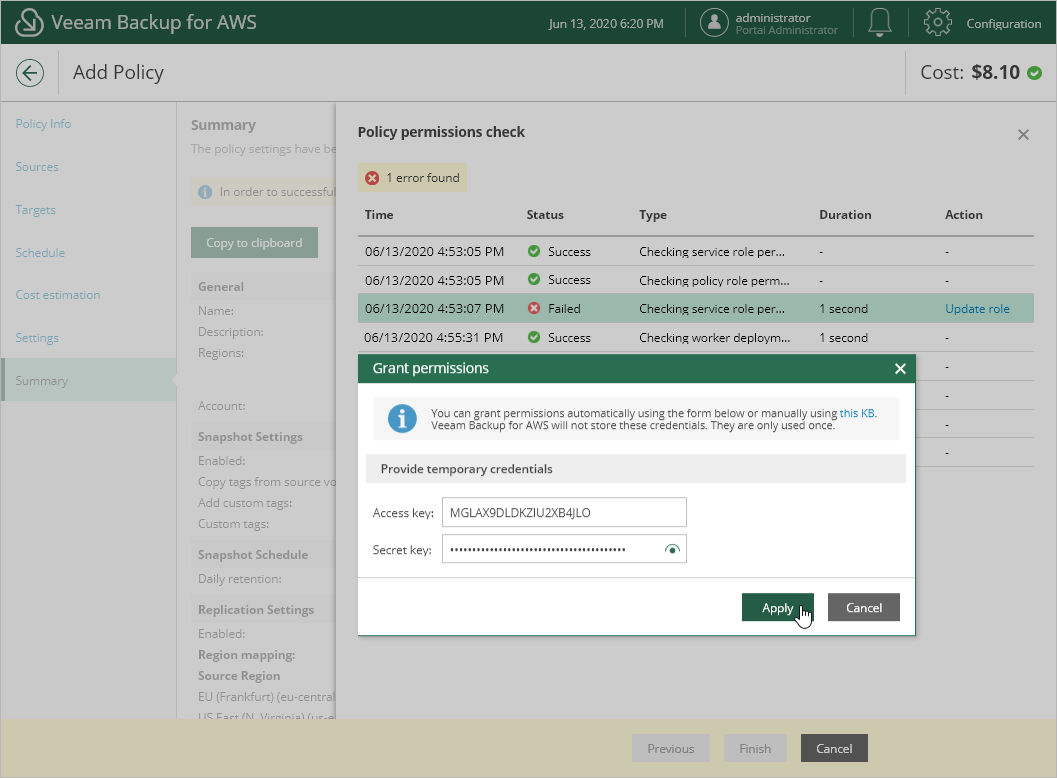Click the red Failed status icon
1057x778 pixels.
click(x=534, y=308)
